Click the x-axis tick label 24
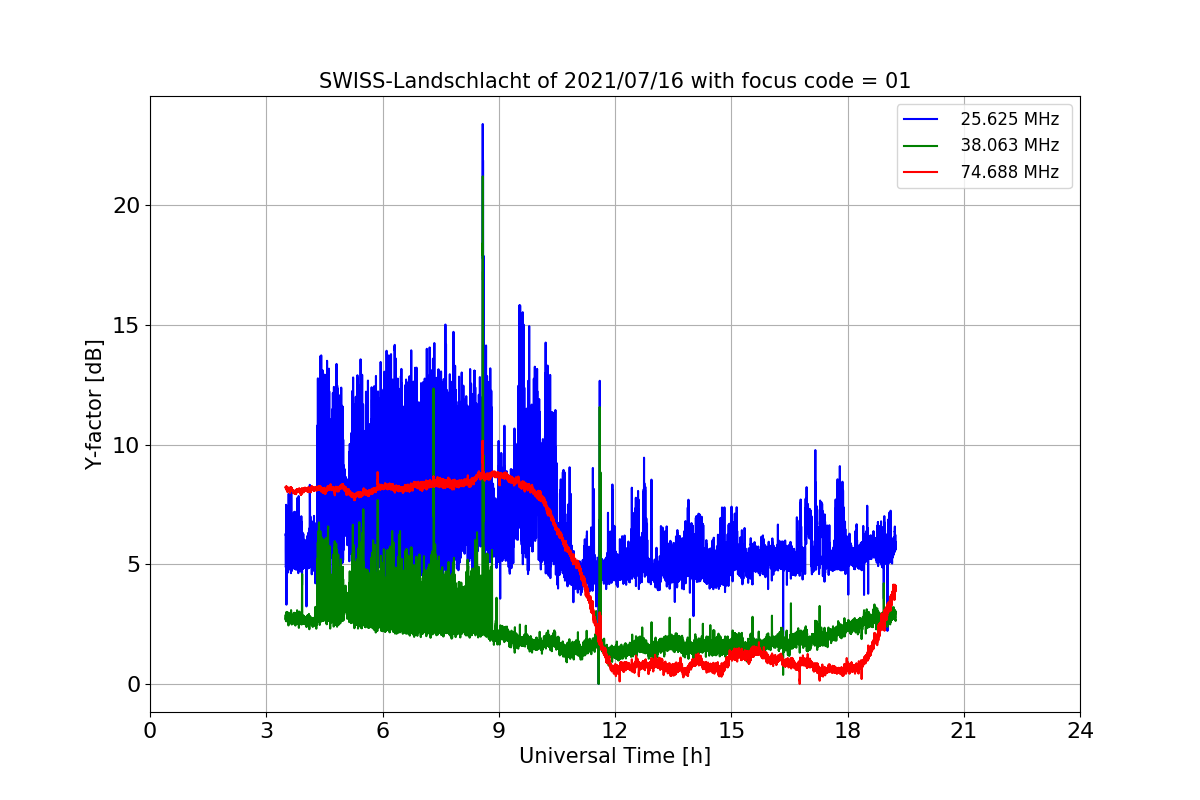The height and width of the screenshot is (800, 1200). 1080,731
